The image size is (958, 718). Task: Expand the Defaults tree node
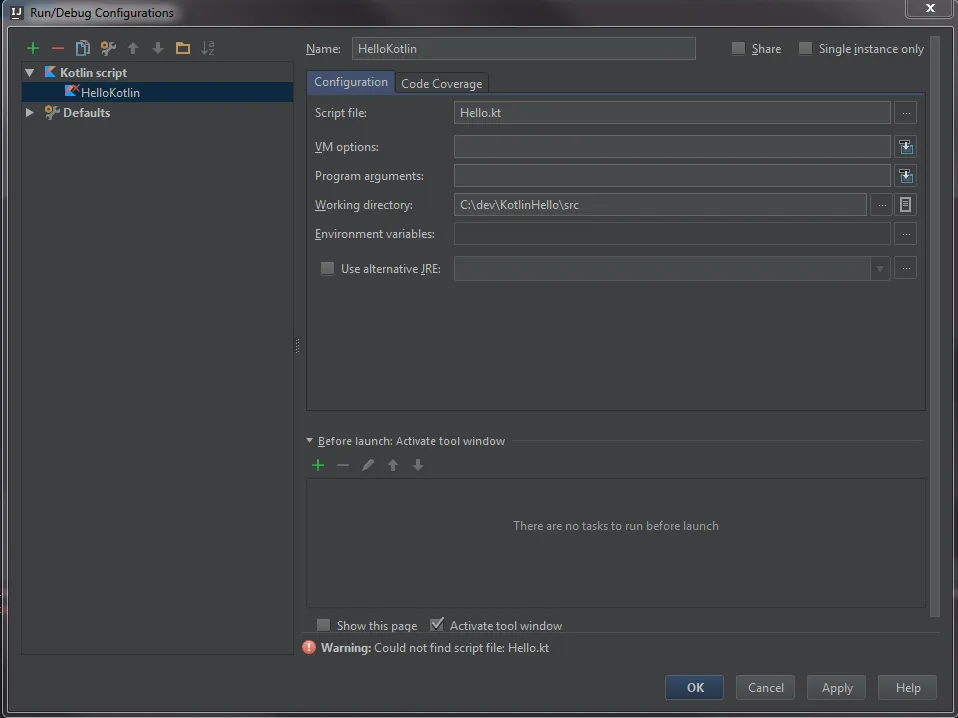point(29,112)
